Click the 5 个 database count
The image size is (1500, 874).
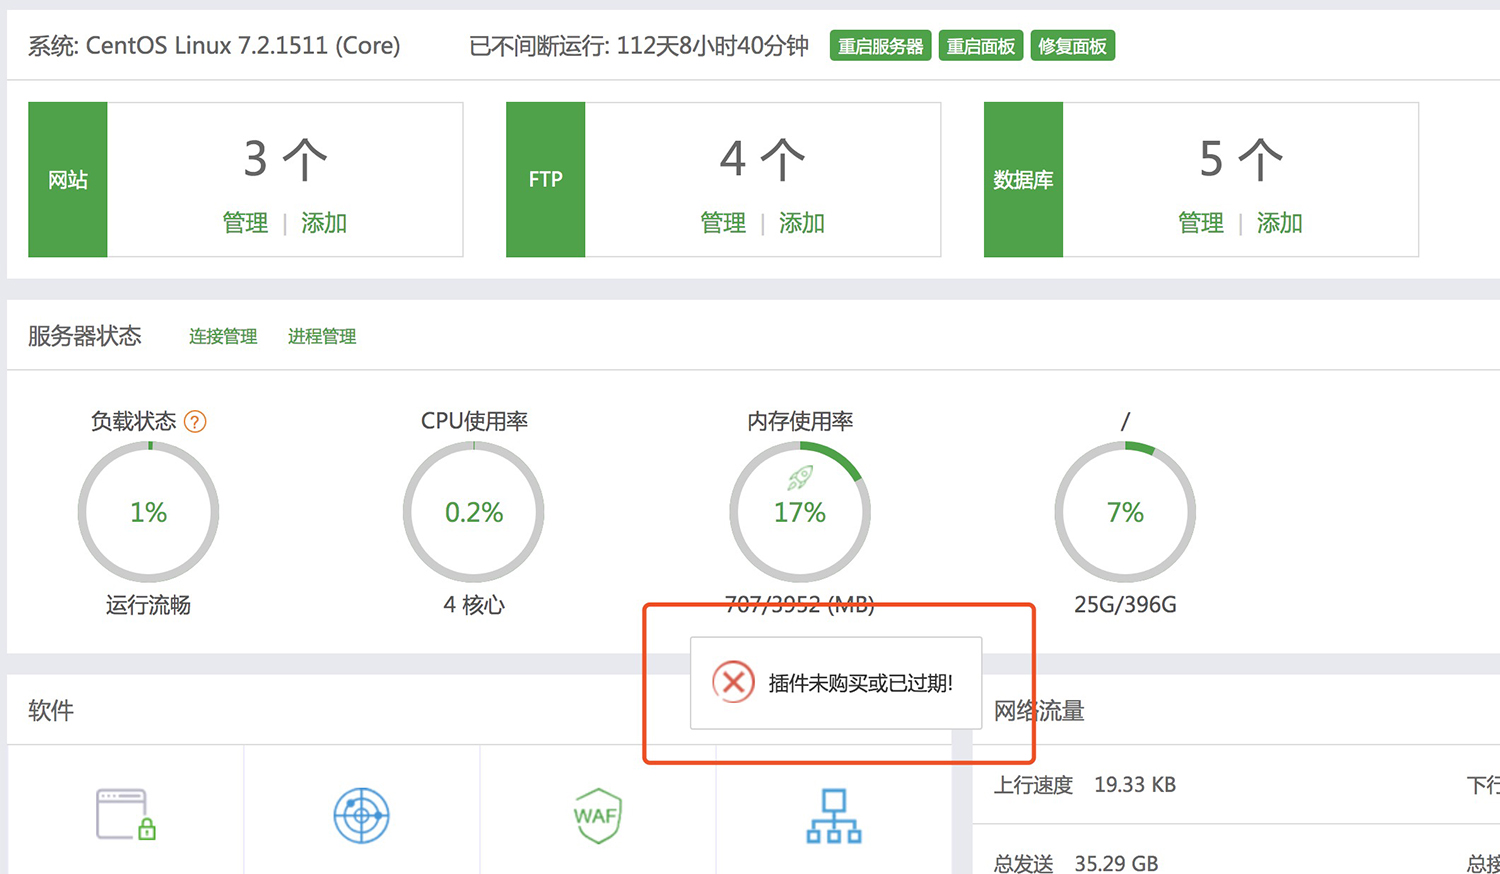point(1241,159)
